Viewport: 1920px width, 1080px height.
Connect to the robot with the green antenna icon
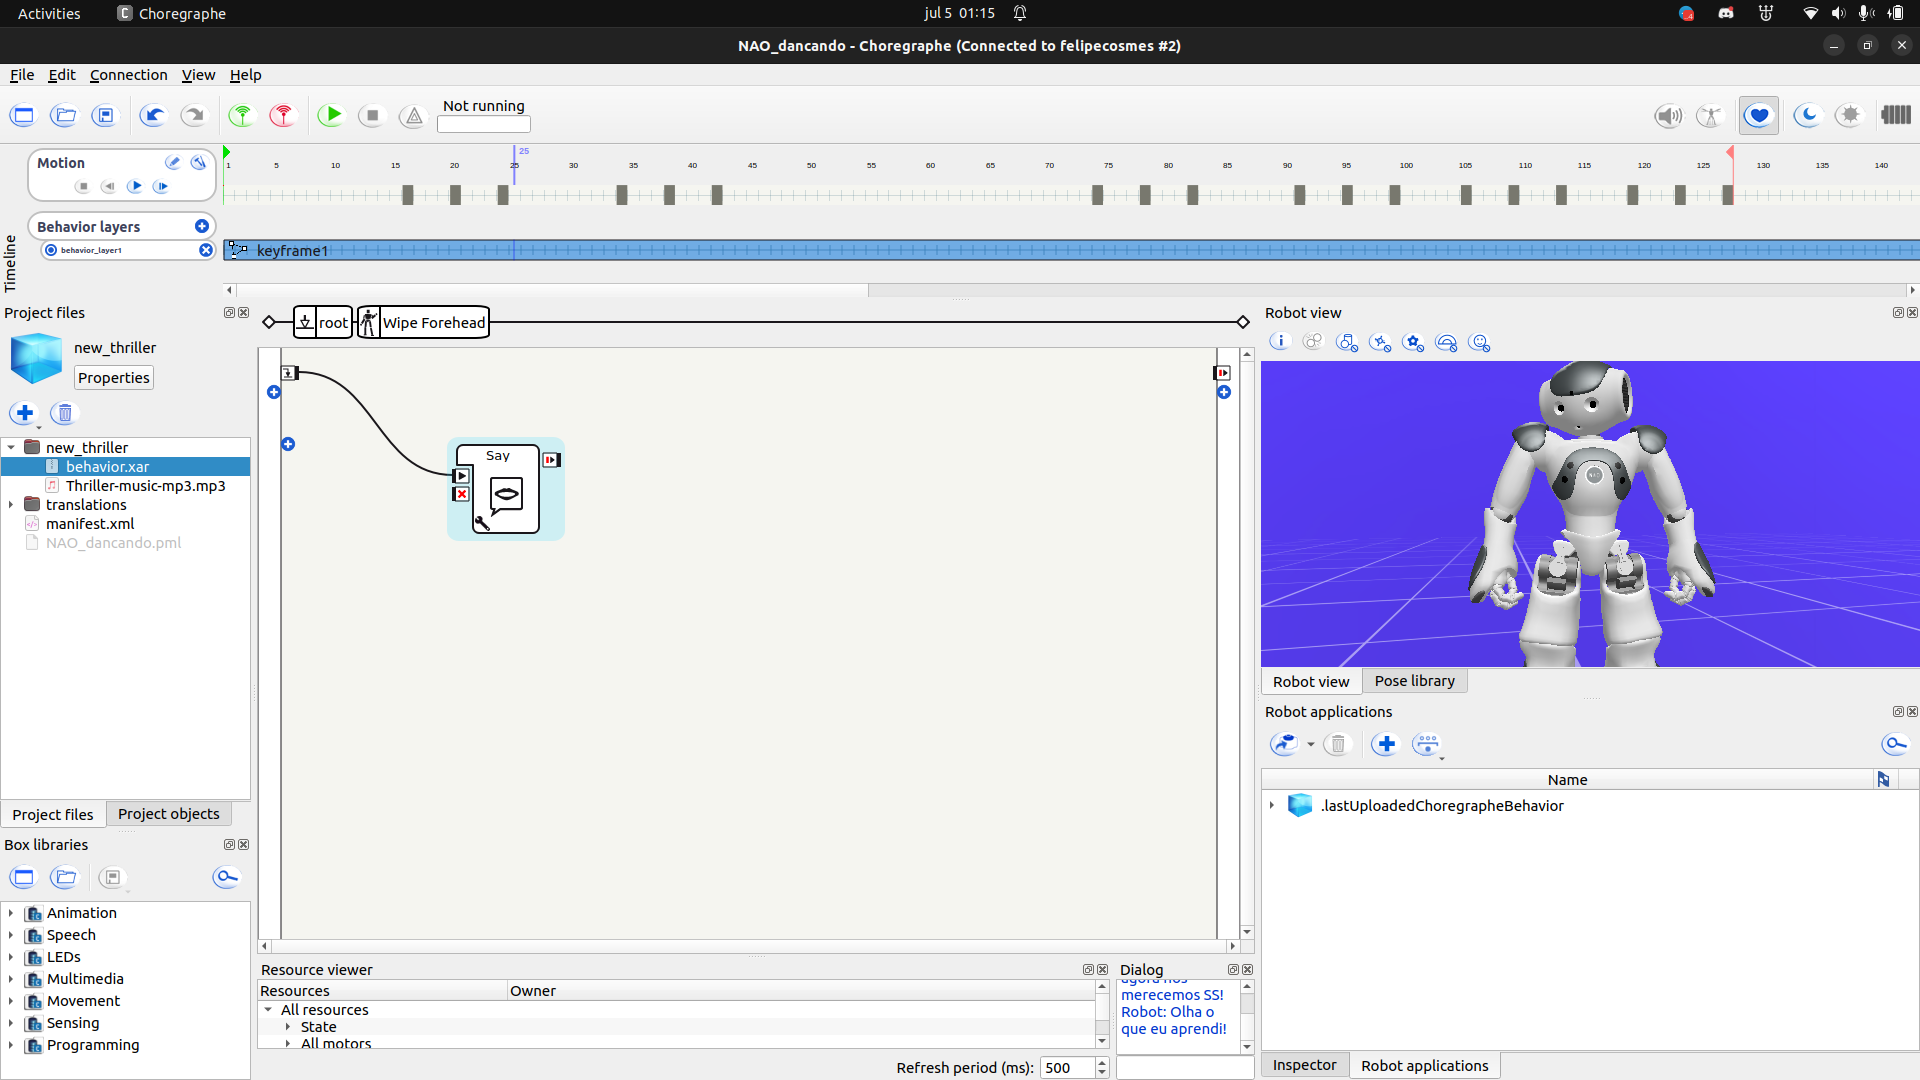[x=240, y=115]
